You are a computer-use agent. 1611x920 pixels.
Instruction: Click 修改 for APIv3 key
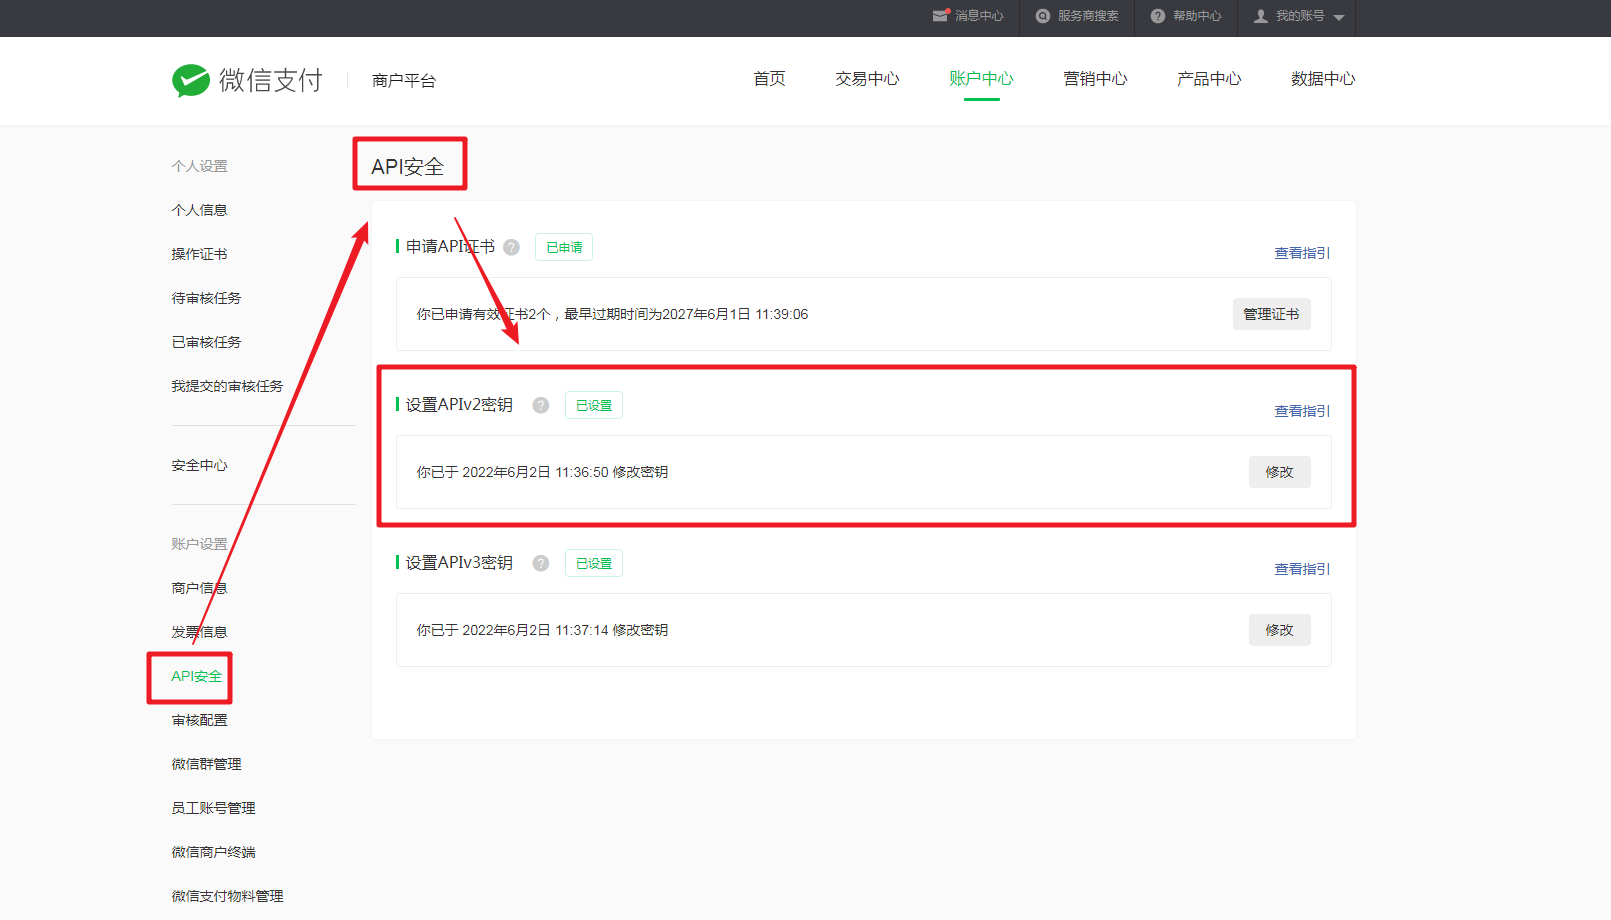point(1279,630)
